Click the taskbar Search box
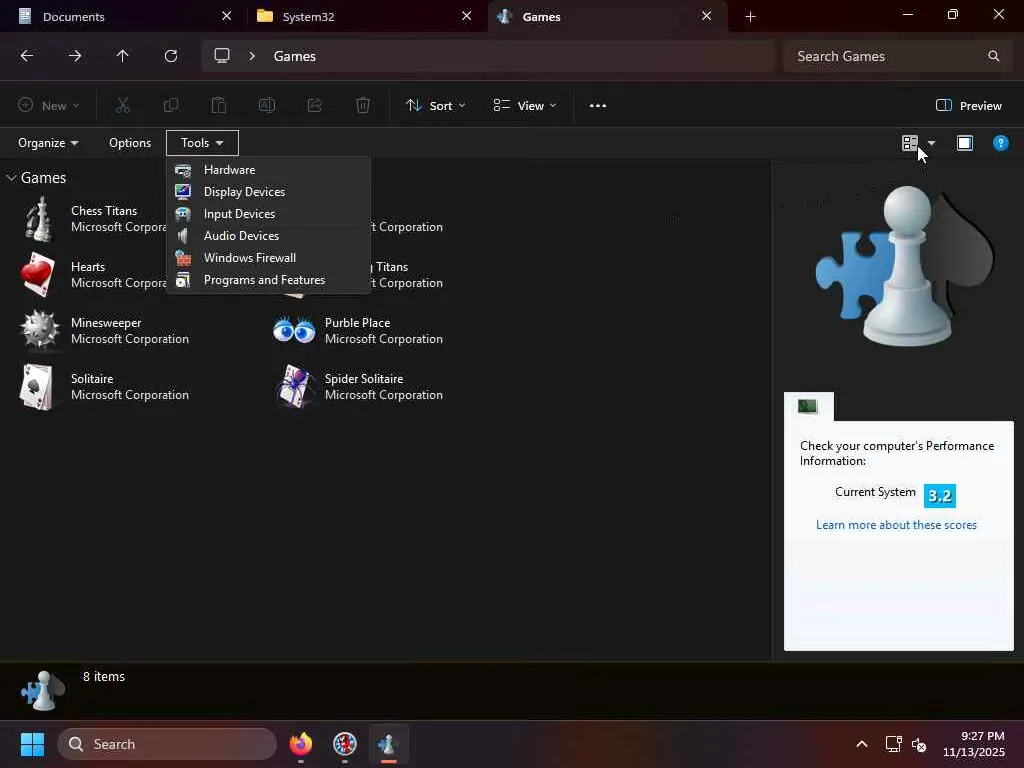Viewport: 1024px width, 768px height. (x=167, y=744)
